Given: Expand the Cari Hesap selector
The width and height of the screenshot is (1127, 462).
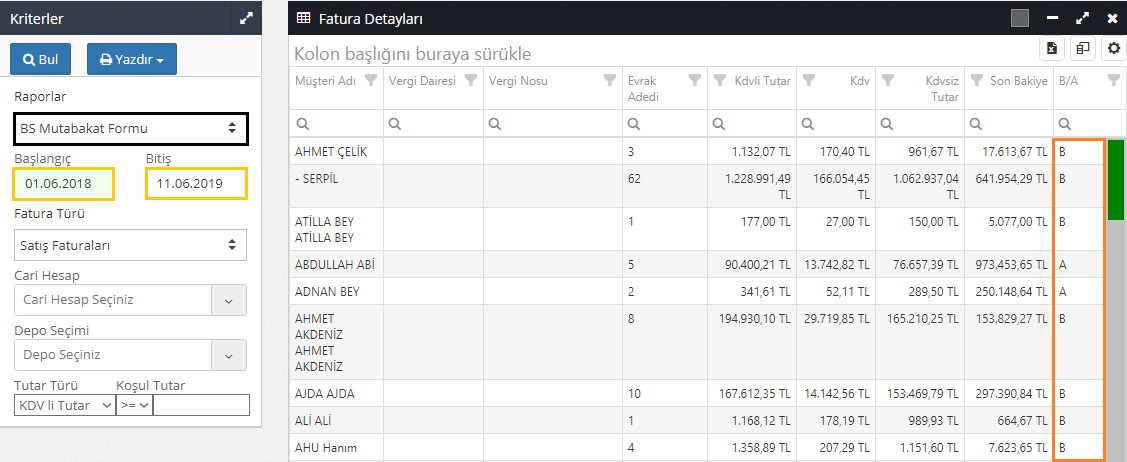Looking at the screenshot, I should (x=229, y=300).
